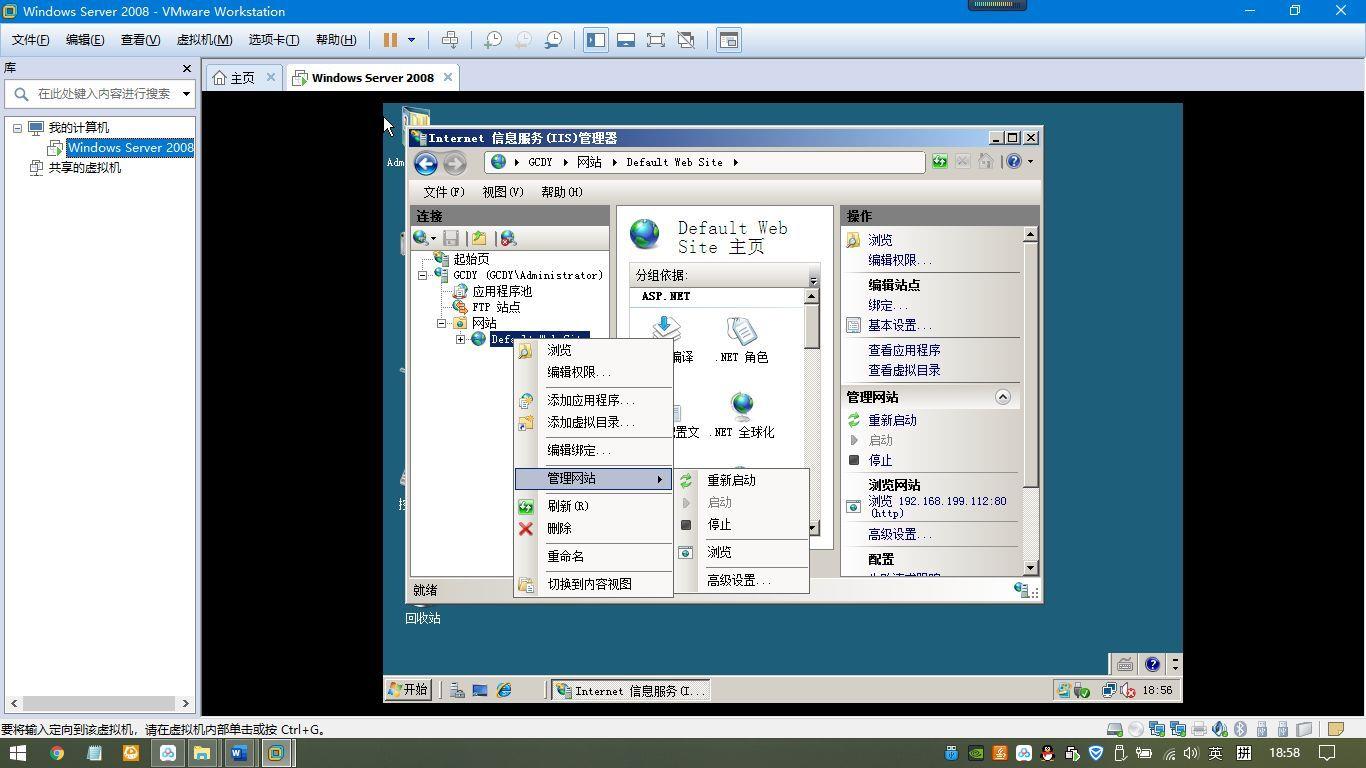Viewport: 1366px width, 768px height.
Task: Click library horizontal scrollbar right arrow
Action: coord(185,703)
